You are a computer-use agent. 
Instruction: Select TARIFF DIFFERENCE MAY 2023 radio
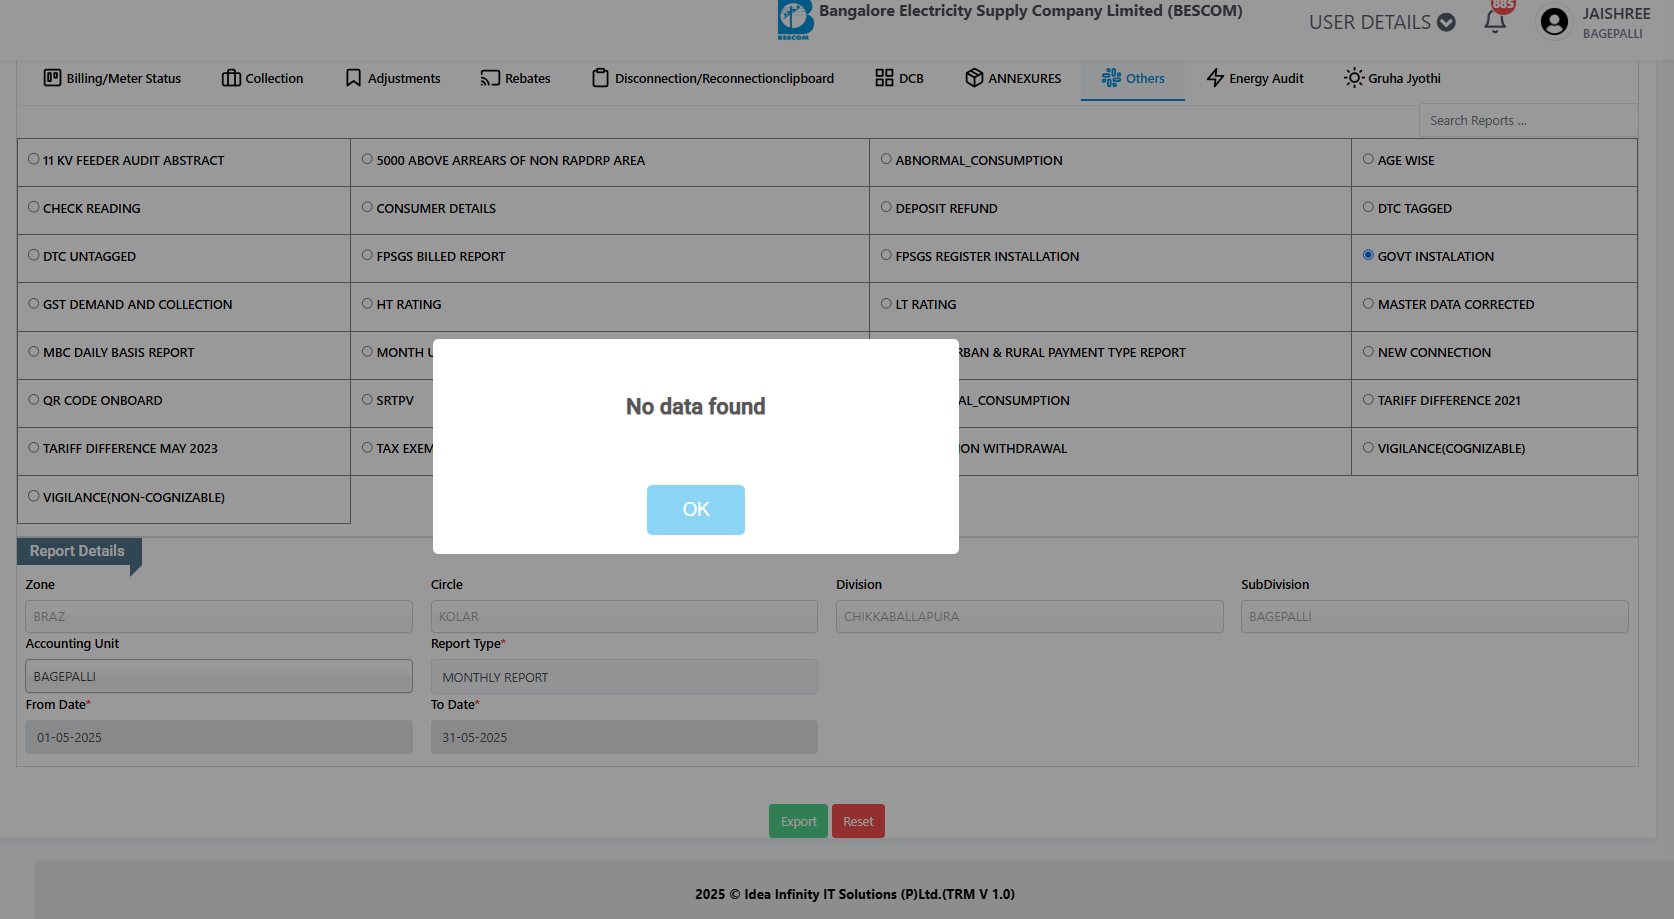[34, 447]
